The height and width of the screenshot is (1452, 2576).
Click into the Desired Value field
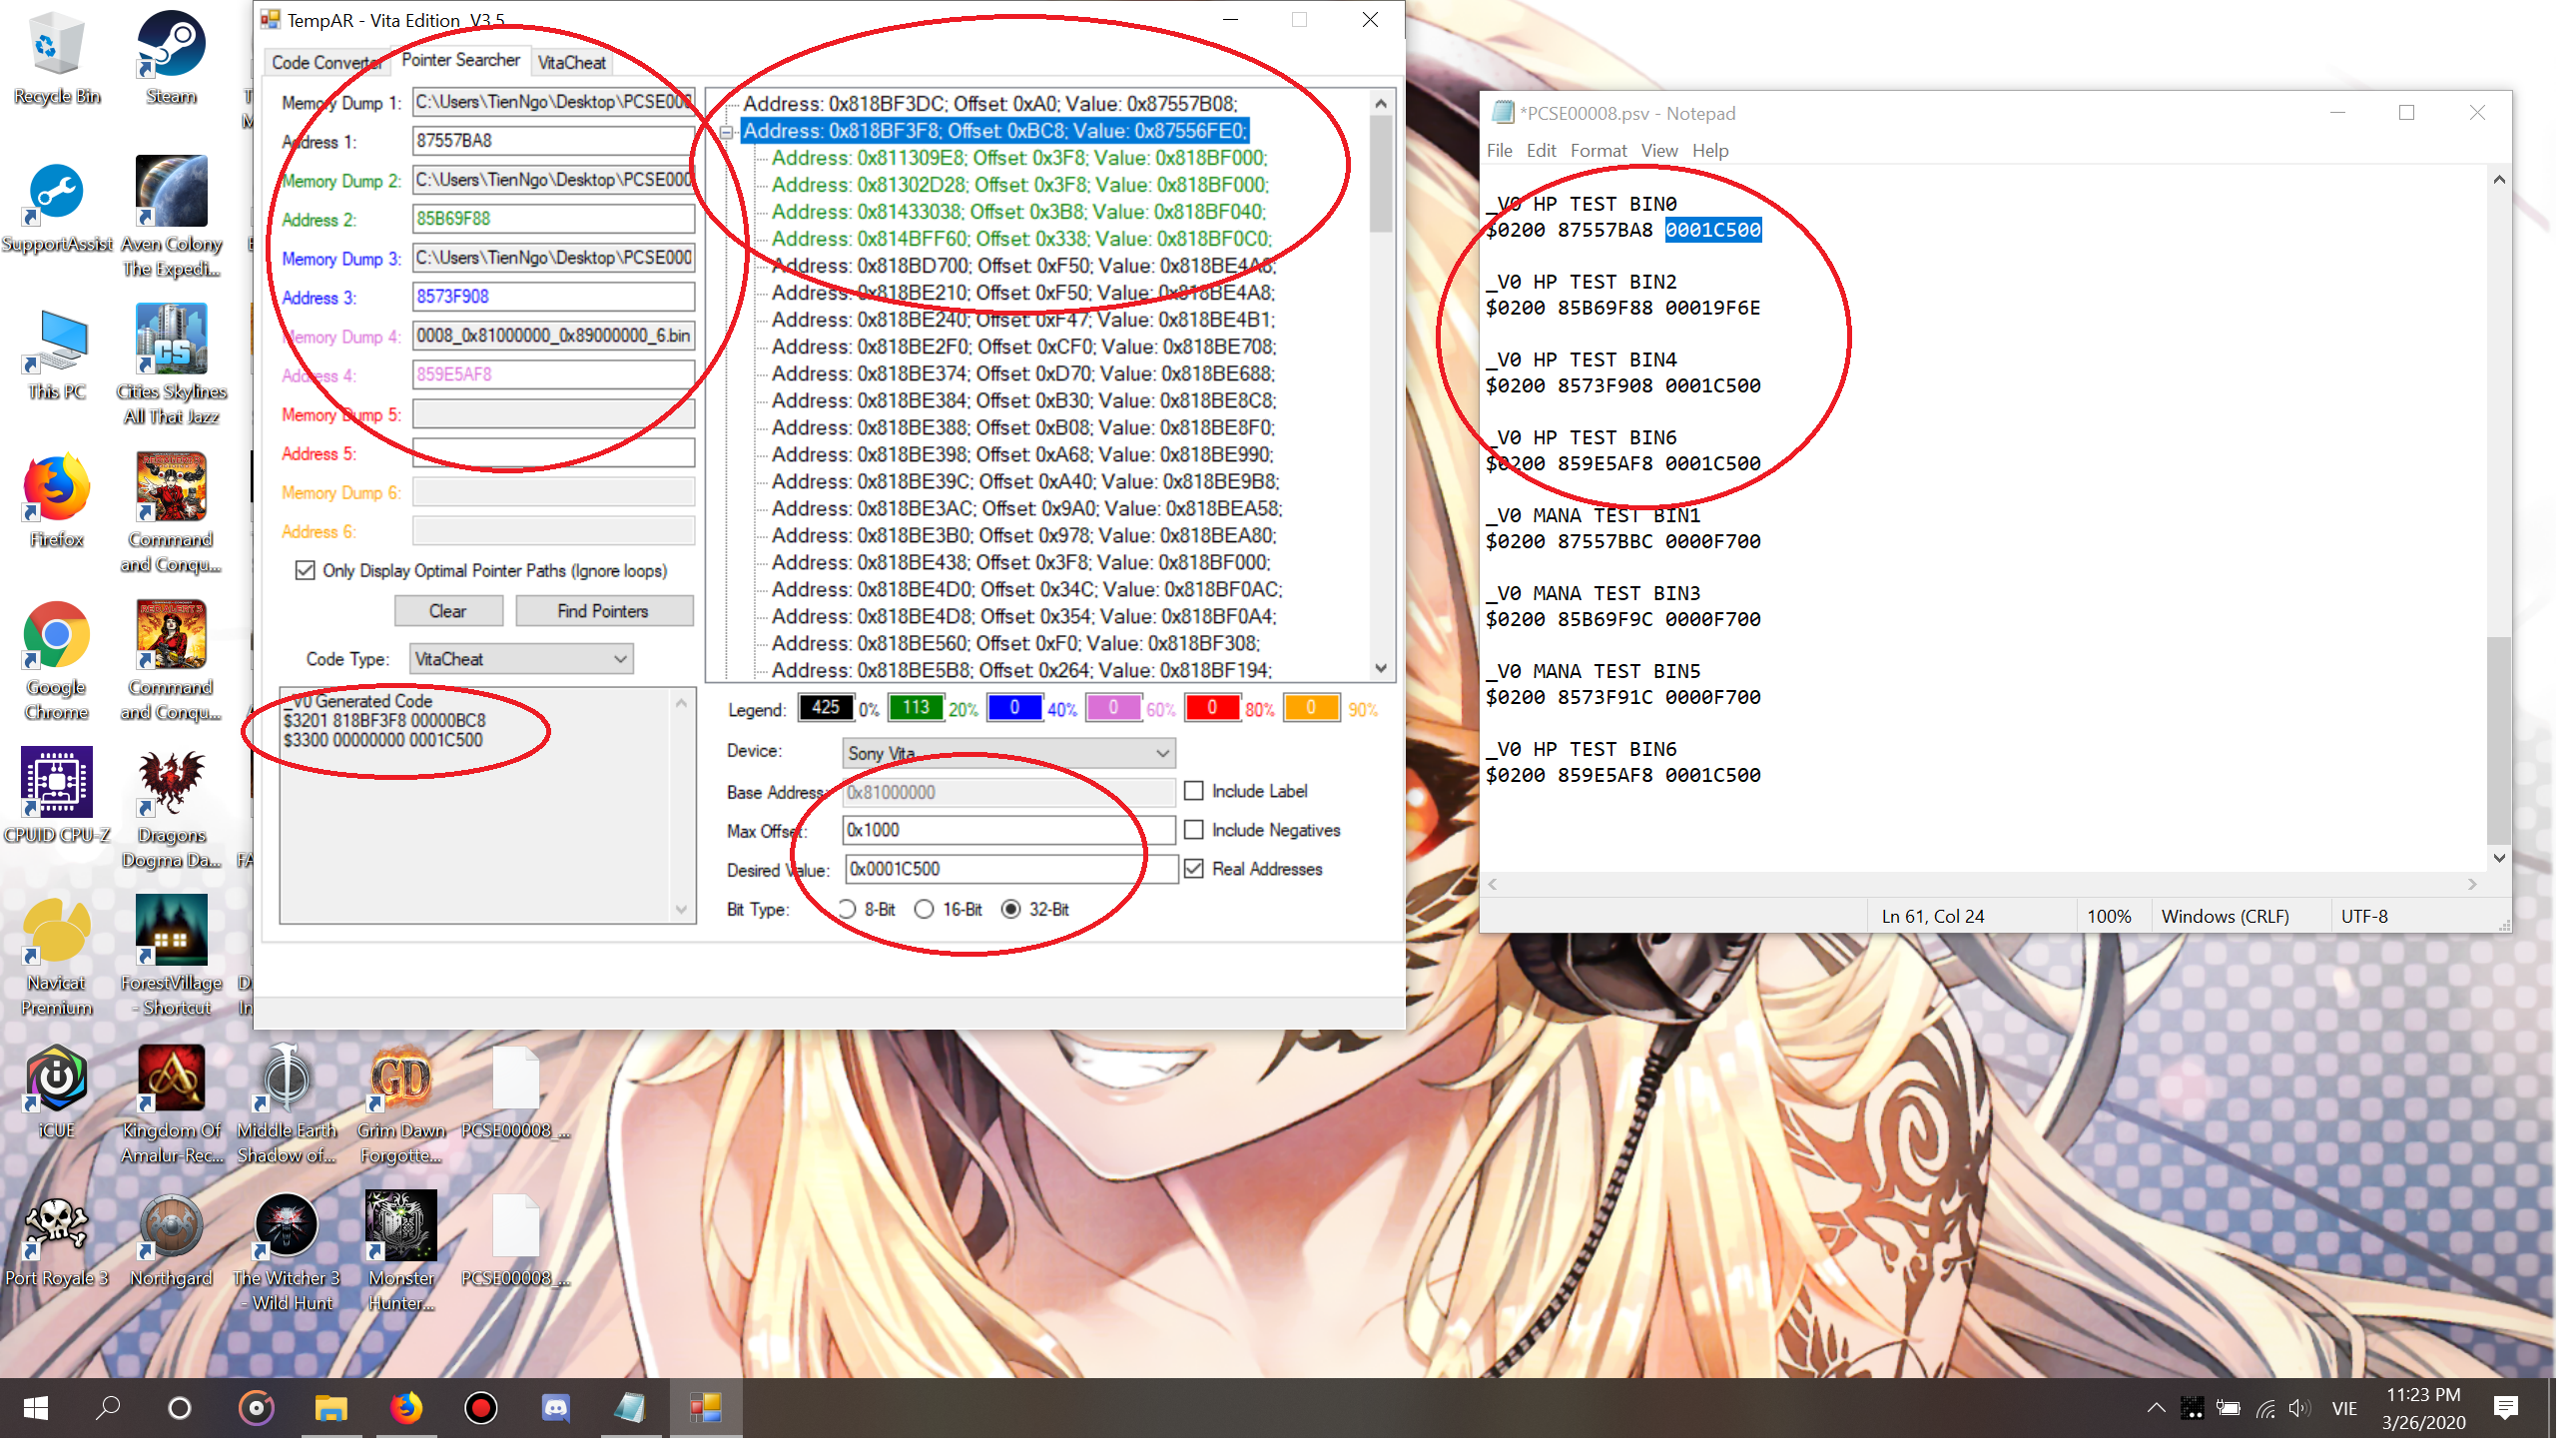(x=1011, y=870)
